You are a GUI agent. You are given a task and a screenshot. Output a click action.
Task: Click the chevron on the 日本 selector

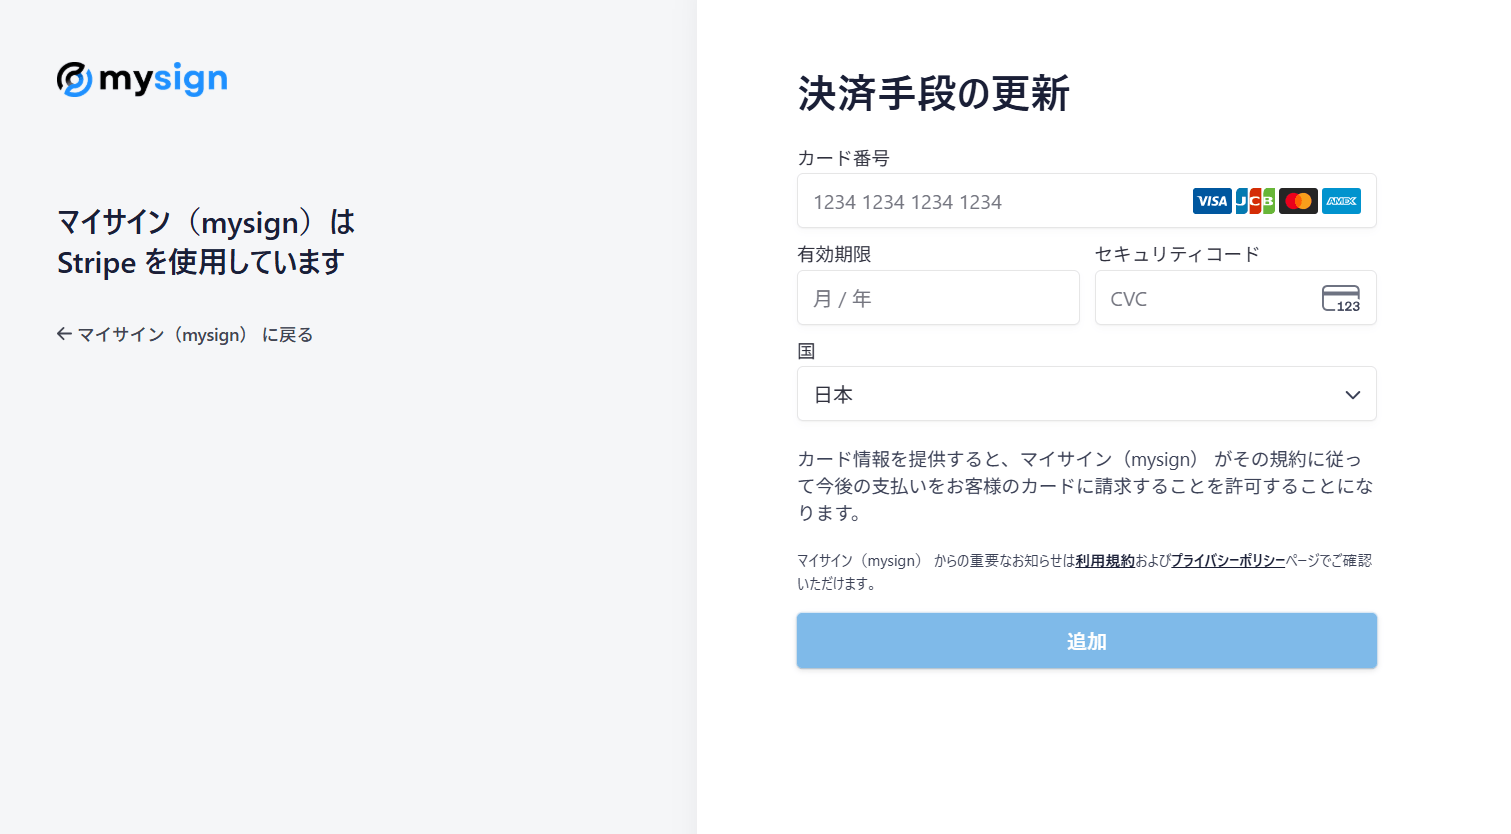[1353, 394]
